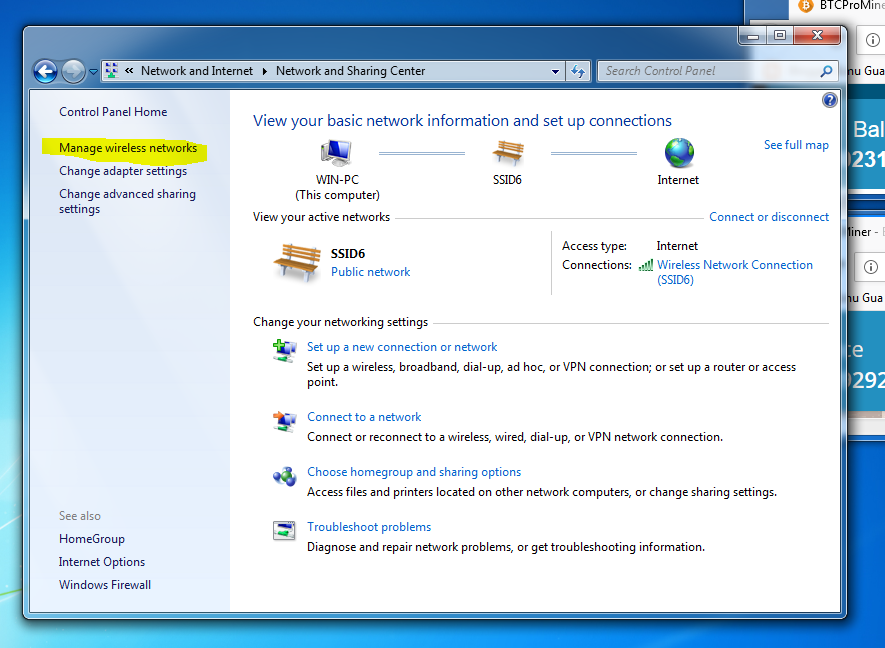Click the new connection setup icon
The height and width of the screenshot is (648, 885).
click(284, 351)
